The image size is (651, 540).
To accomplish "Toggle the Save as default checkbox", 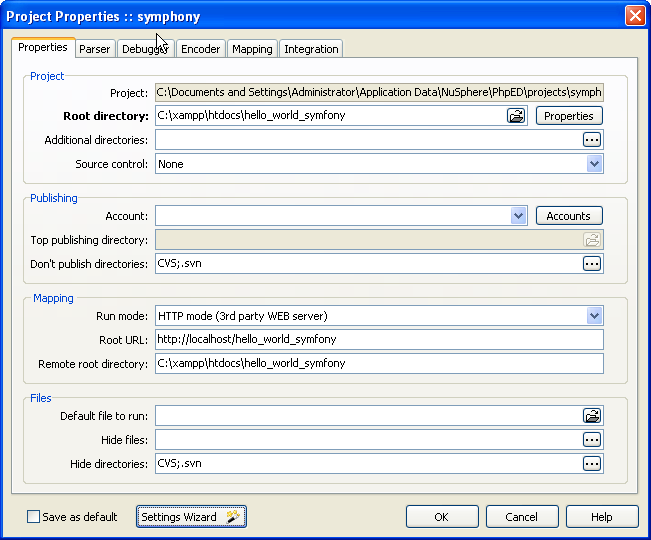I will (x=34, y=517).
